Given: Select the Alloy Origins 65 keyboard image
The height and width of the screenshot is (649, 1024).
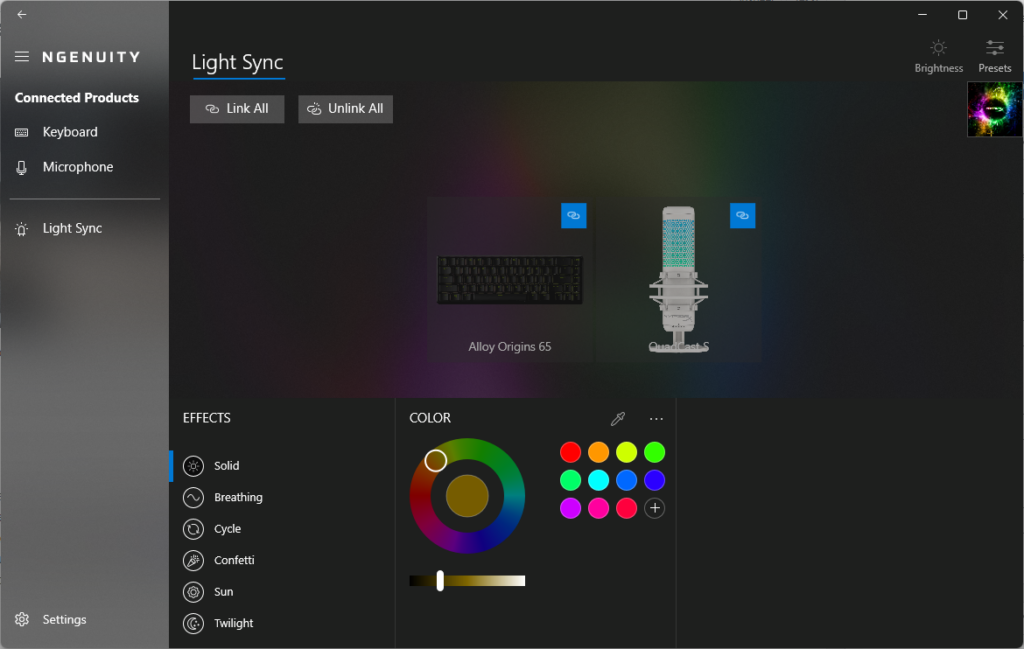Looking at the screenshot, I should (509, 280).
